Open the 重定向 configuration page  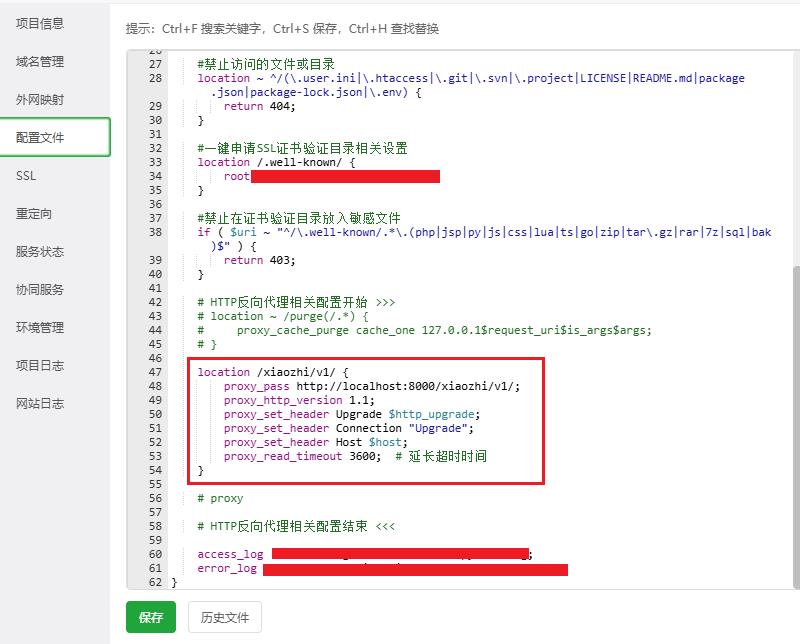(38, 214)
